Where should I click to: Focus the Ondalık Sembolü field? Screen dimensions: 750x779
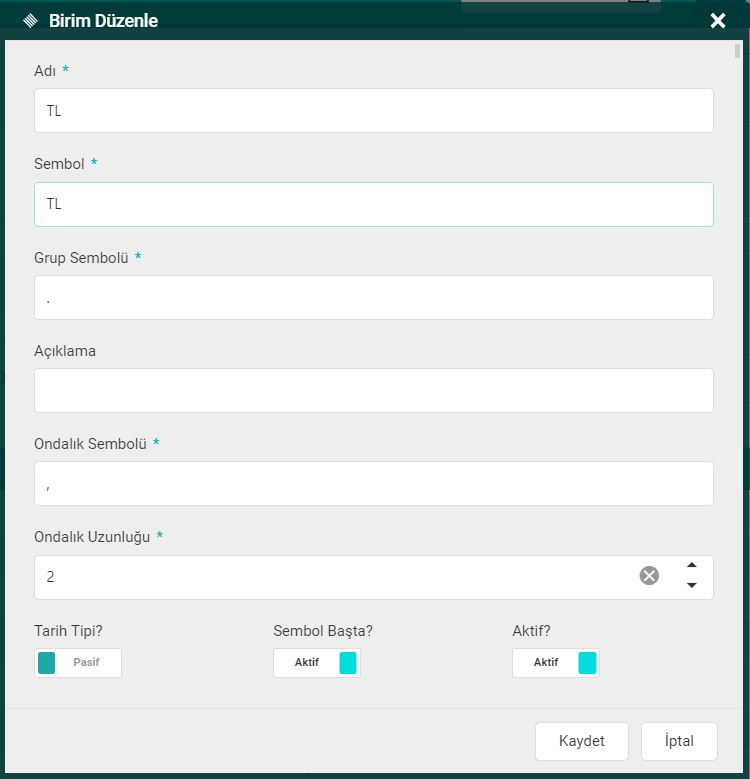point(373,483)
